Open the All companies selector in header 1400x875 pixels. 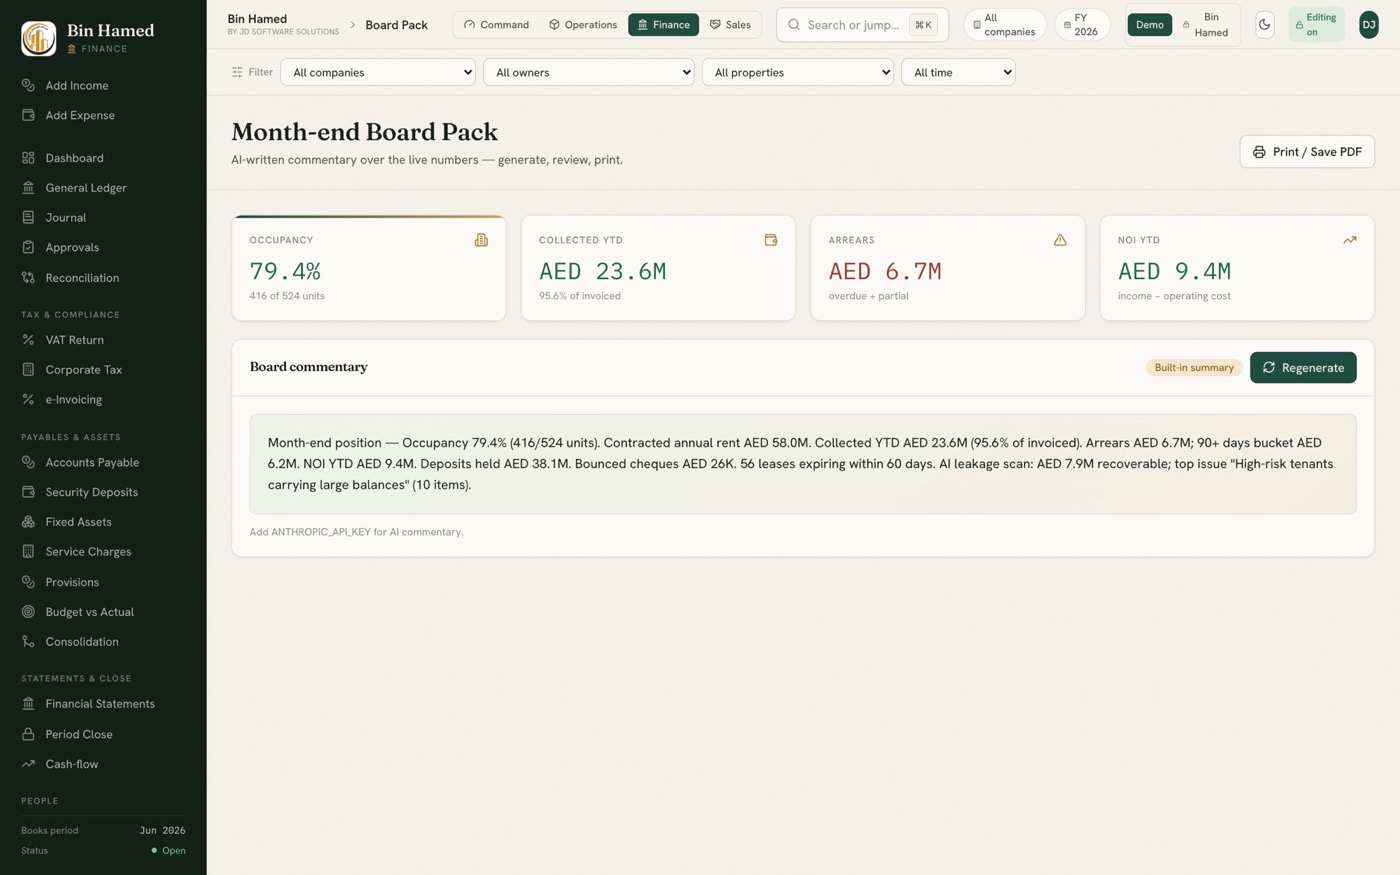pyautogui.click(x=1005, y=25)
